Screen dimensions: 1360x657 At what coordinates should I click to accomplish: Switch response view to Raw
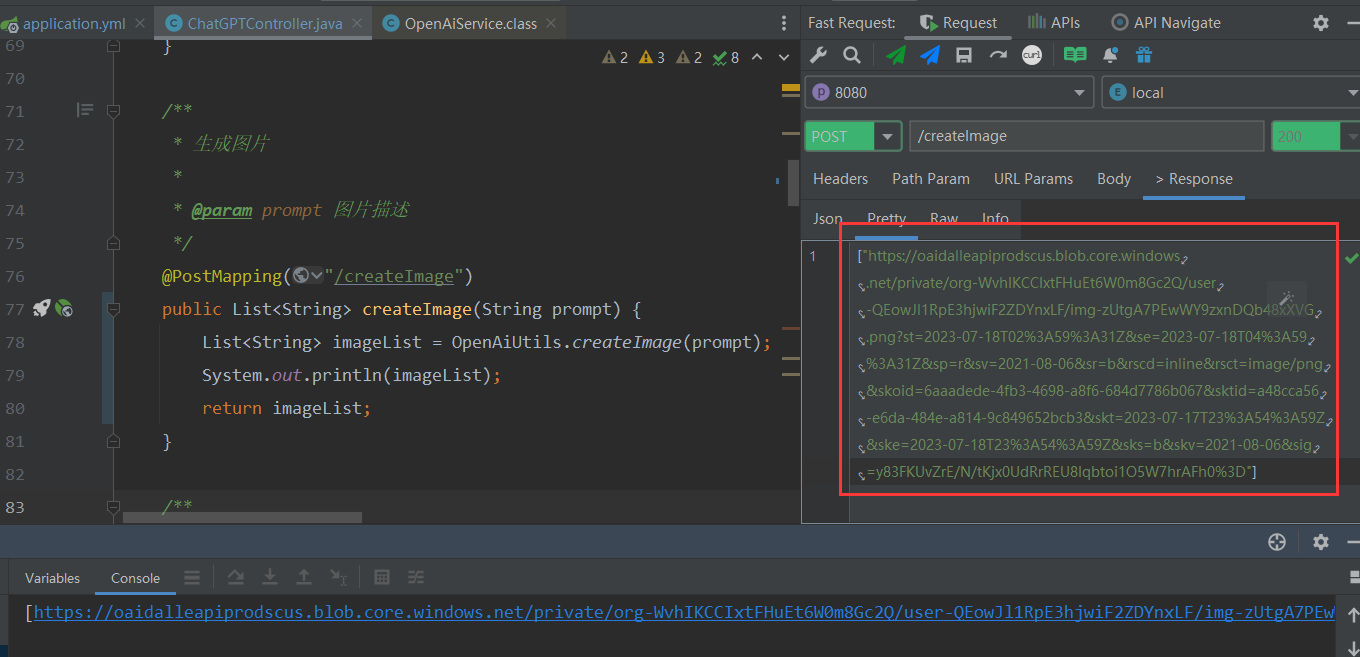(943, 218)
